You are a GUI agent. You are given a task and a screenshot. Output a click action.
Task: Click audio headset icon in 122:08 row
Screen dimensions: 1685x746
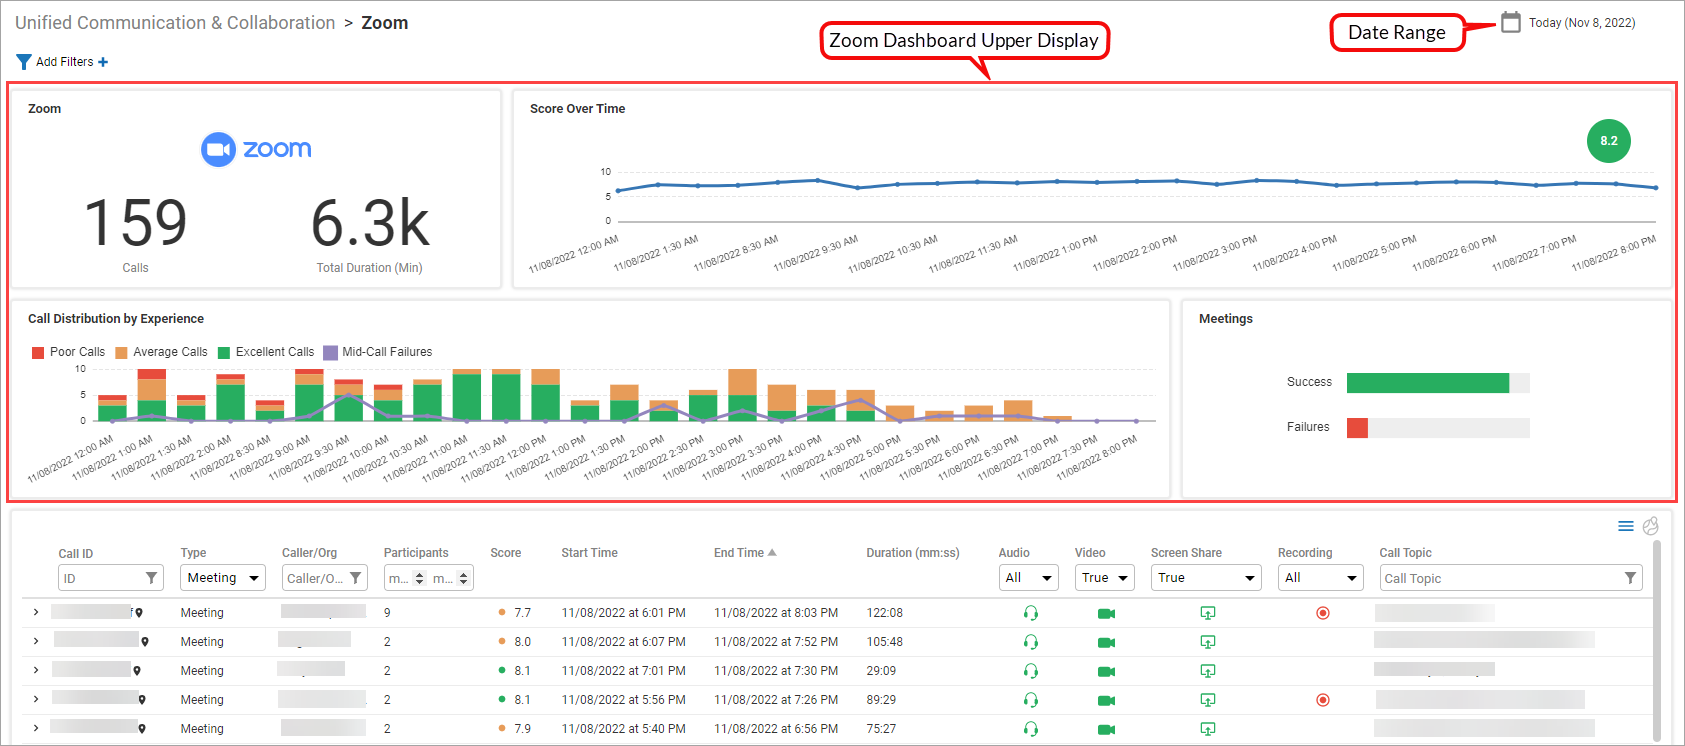point(1031,613)
